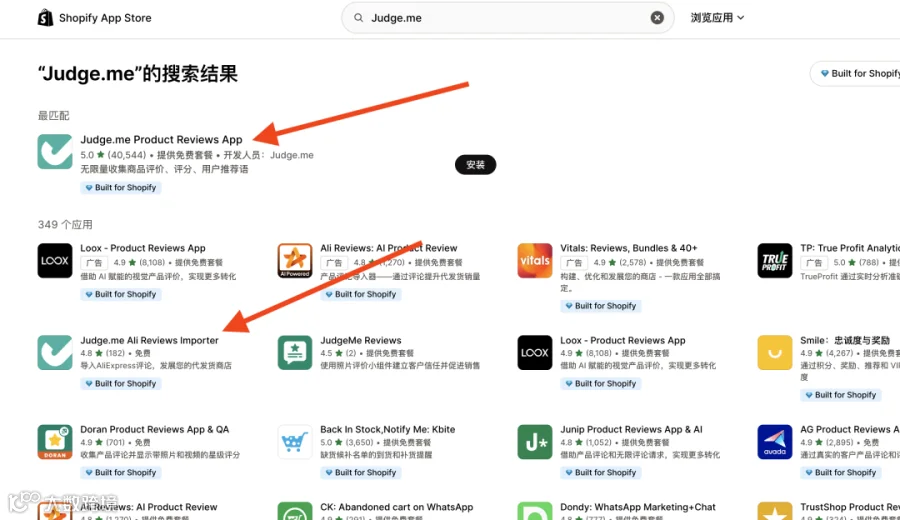This screenshot has width=900, height=520.
Task: Open the Shopify App Store home link
Action: 95,18
